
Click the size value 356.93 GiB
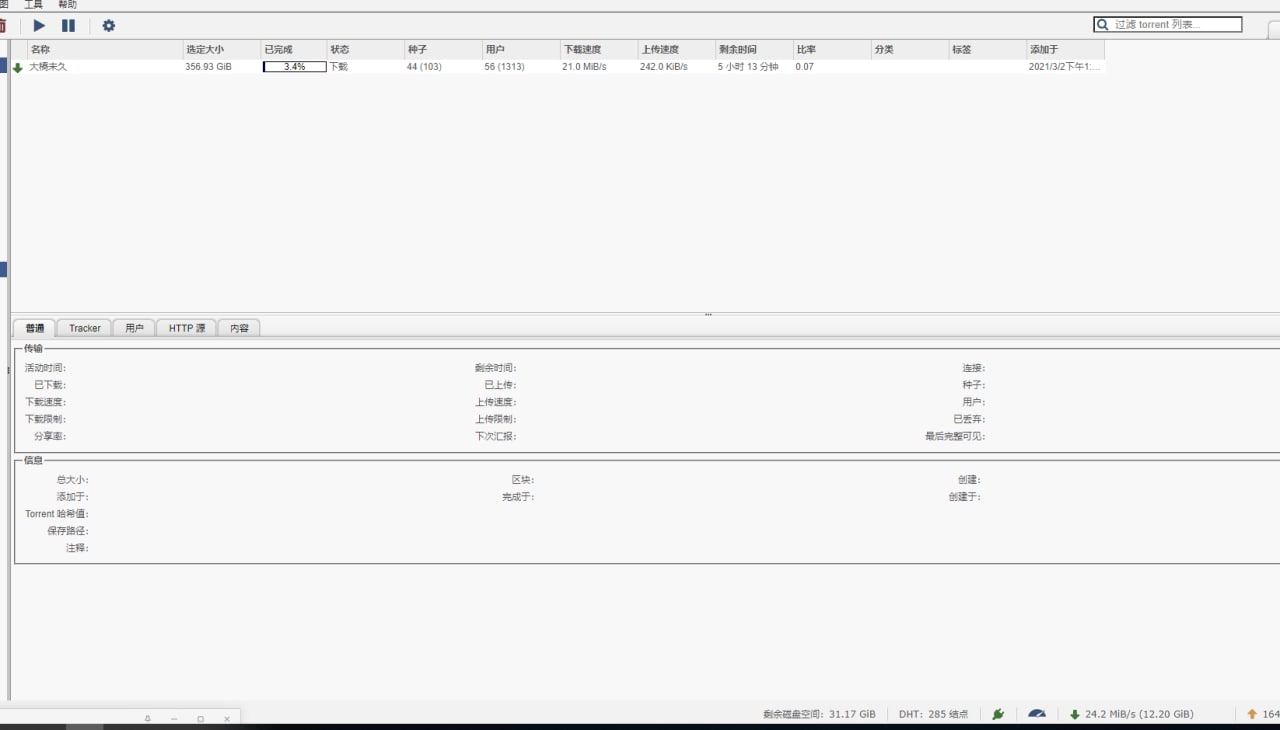pyautogui.click(x=208, y=67)
